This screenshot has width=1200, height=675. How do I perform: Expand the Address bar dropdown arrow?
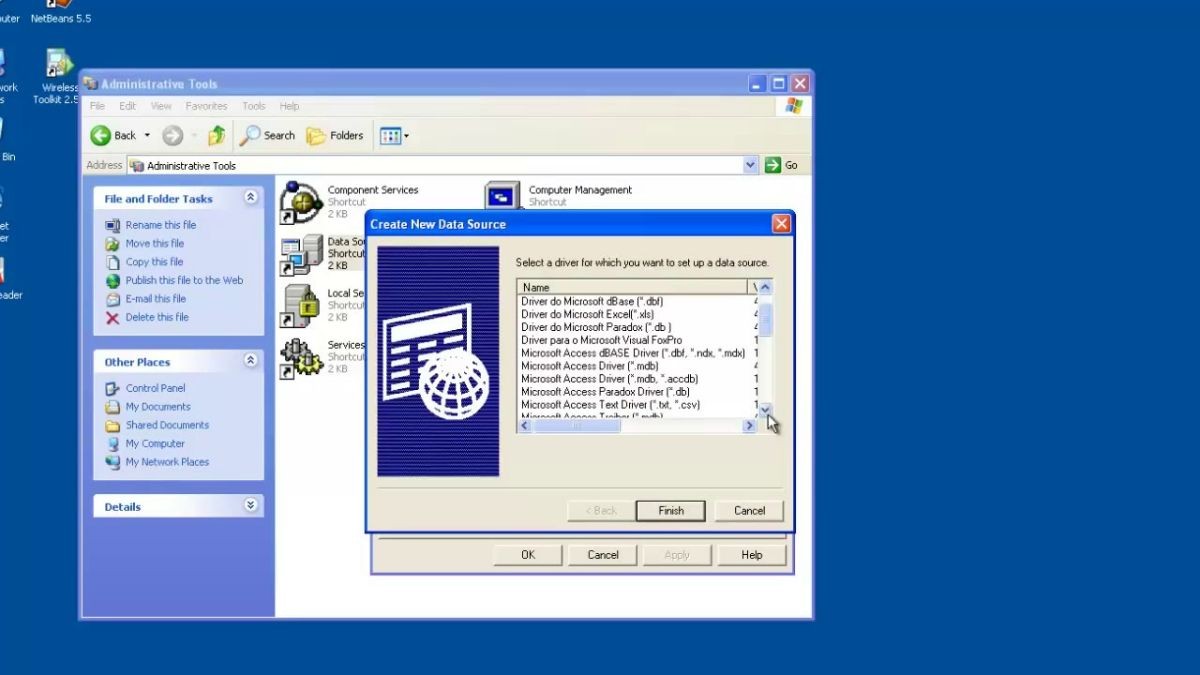point(751,165)
